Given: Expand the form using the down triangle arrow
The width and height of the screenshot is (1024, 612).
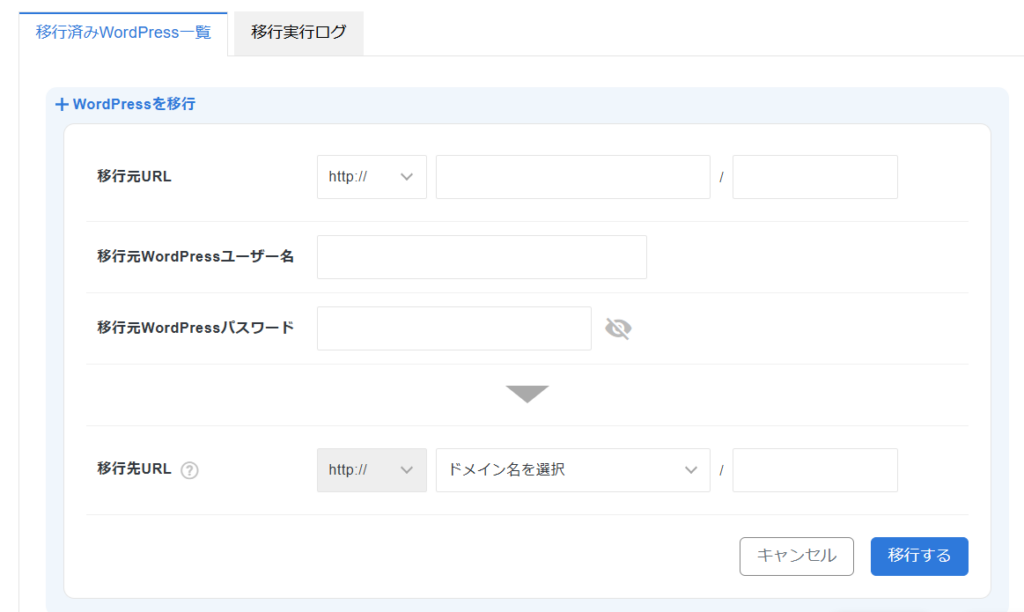Looking at the screenshot, I should [527, 392].
